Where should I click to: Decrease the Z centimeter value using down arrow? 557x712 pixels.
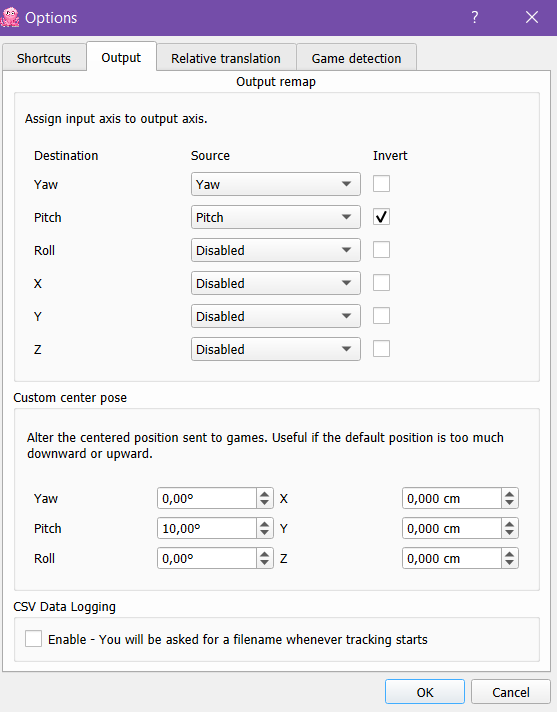pyautogui.click(x=510, y=563)
